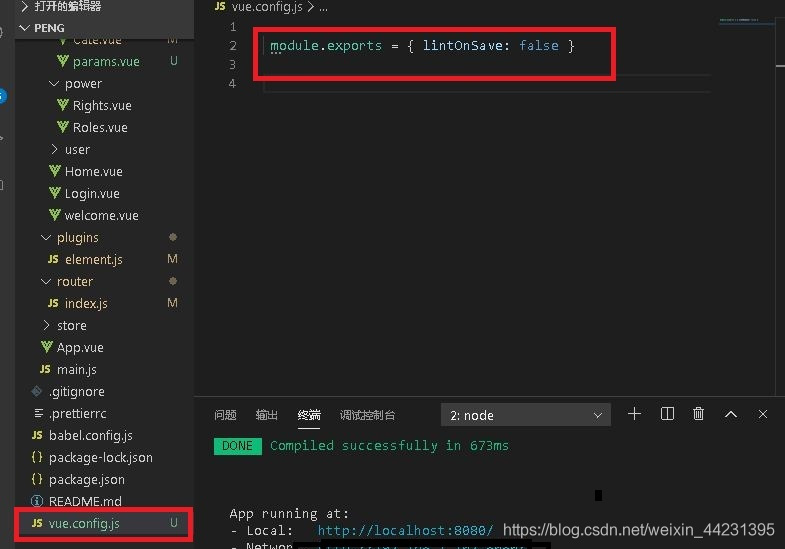The height and width of the screenshot is (549, 785).
Task: Select the README.md file
Action: pyautogui.click(x=85, y=501)
